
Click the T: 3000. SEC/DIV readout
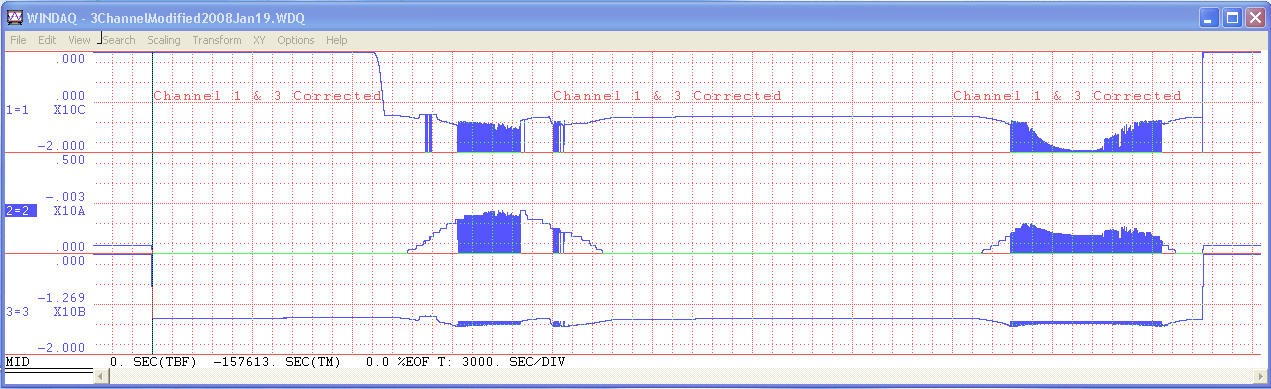(x=502, y=361)
